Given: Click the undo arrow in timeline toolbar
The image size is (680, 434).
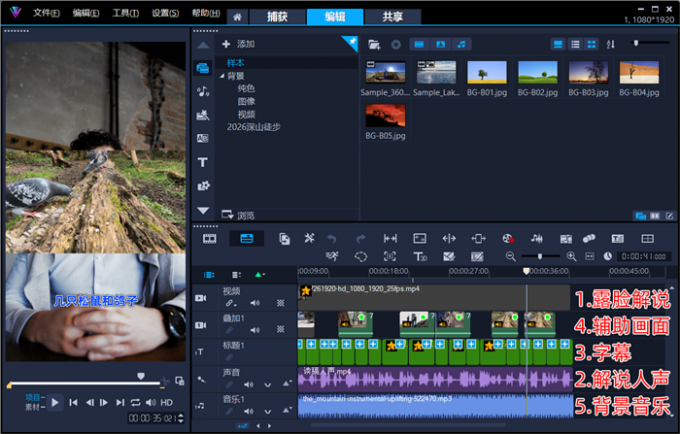Looking at the screenshot, I should 332,238.
